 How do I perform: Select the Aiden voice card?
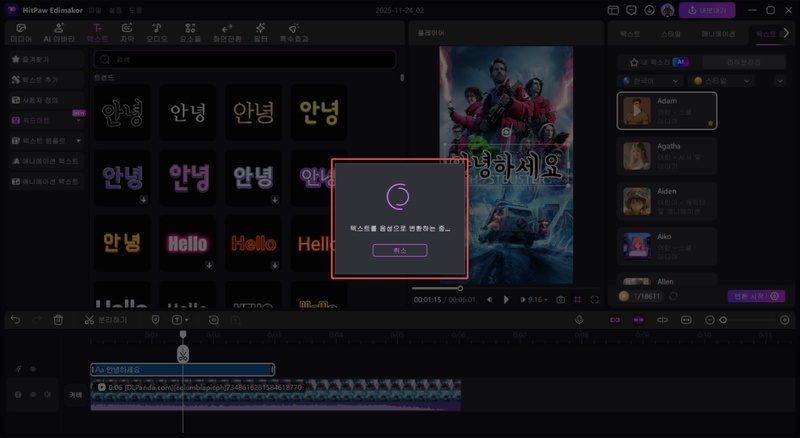[667, 201]
